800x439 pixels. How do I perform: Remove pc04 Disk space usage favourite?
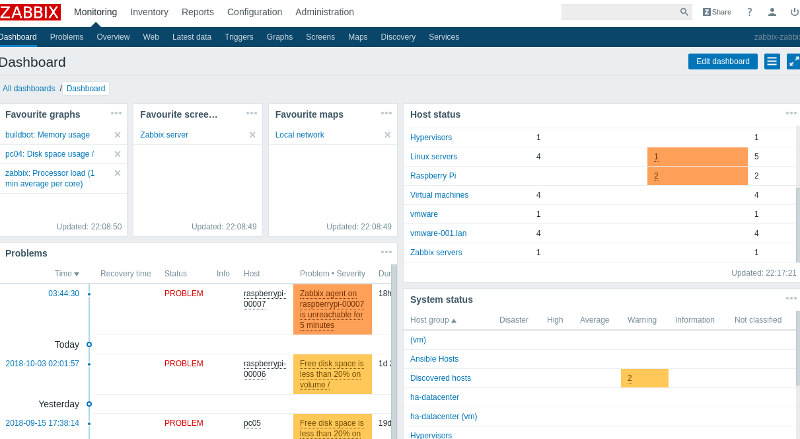coord(117,154)
